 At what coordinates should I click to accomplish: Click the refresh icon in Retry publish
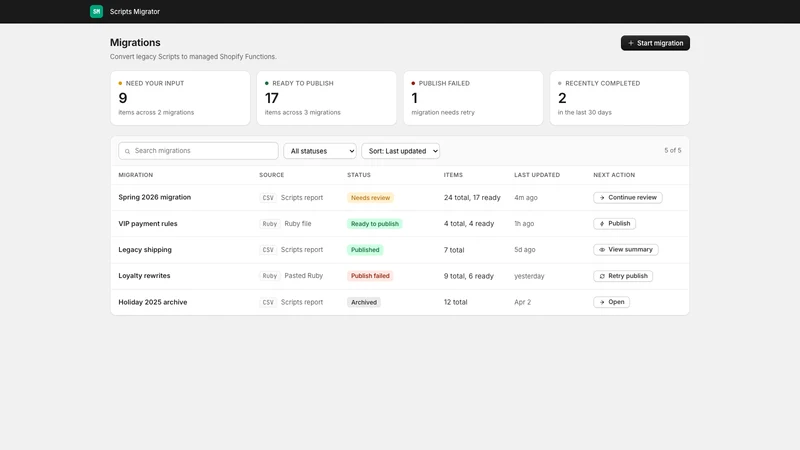coord(602,276)
